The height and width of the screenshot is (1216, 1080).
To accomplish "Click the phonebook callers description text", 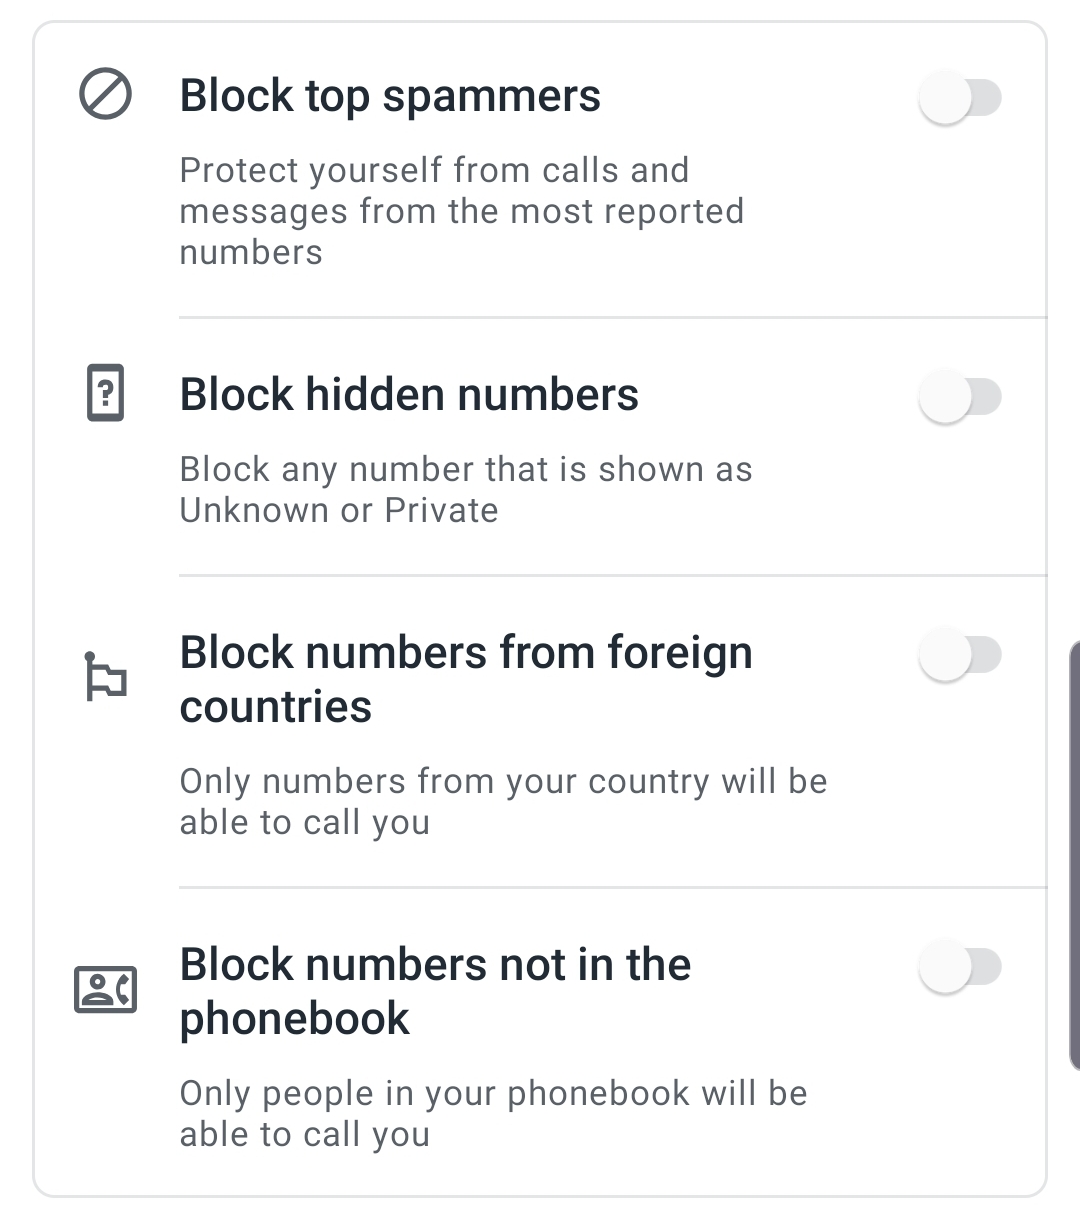I will tap(492, 1112).
